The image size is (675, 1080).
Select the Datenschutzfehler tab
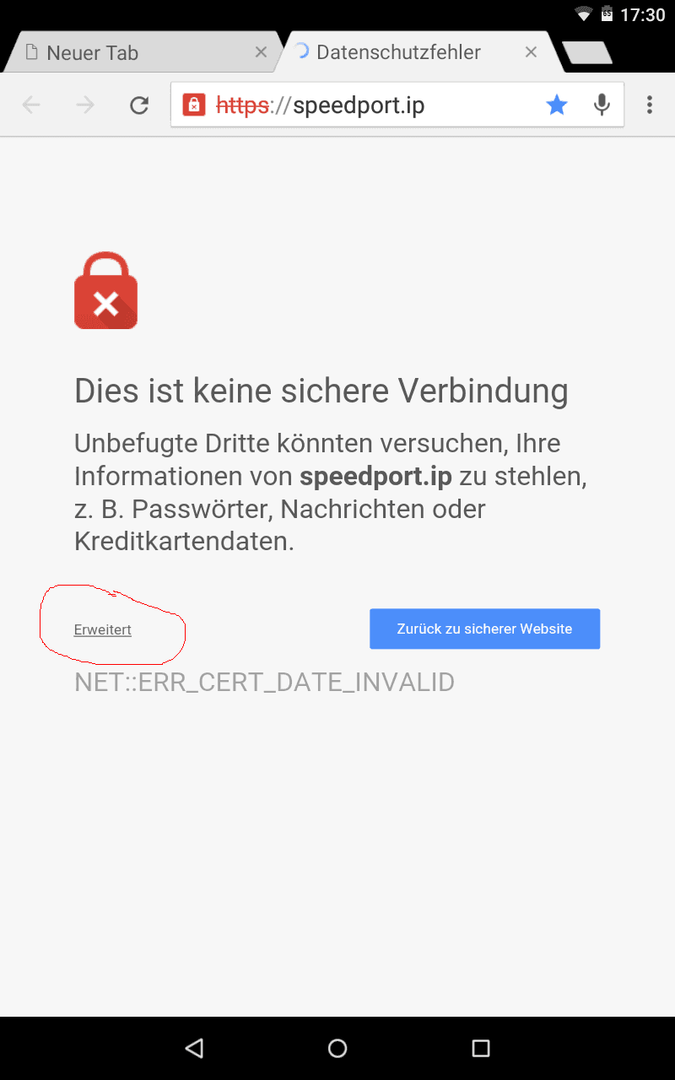pos(413,52)
